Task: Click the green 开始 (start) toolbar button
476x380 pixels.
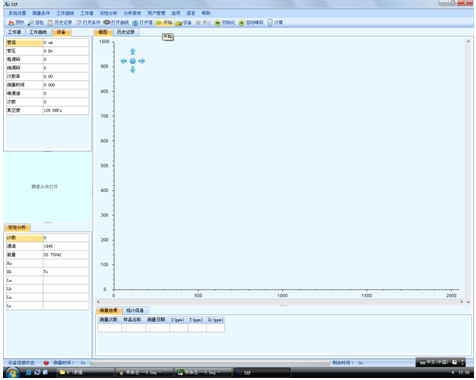Action: pos(164,23)
